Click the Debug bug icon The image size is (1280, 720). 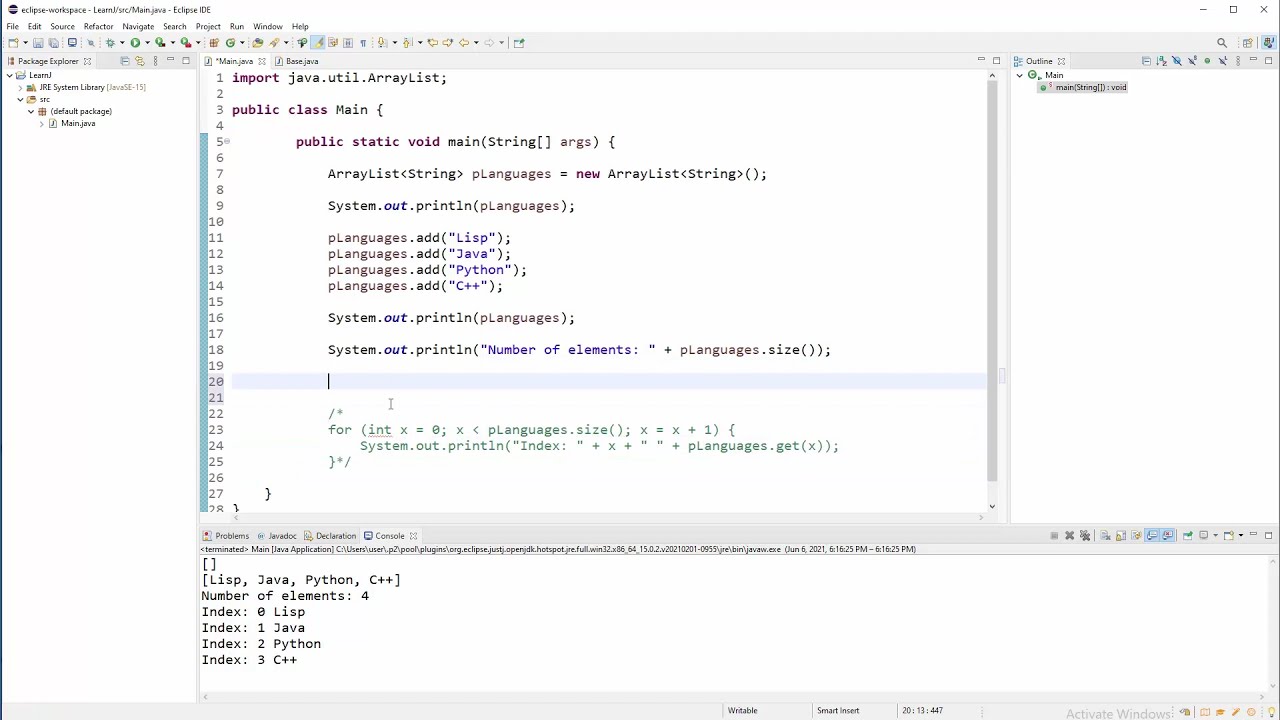pos(110,42)
